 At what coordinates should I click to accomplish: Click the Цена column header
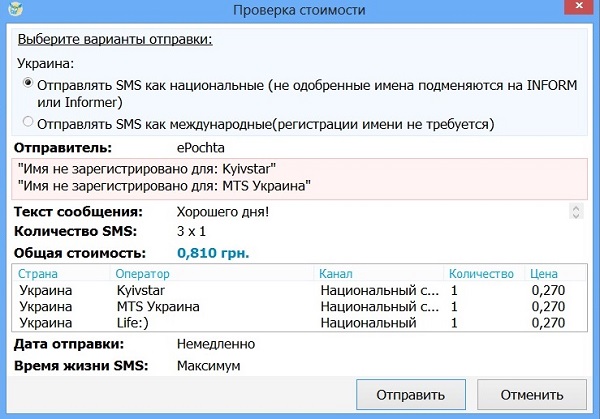point(555,274)
